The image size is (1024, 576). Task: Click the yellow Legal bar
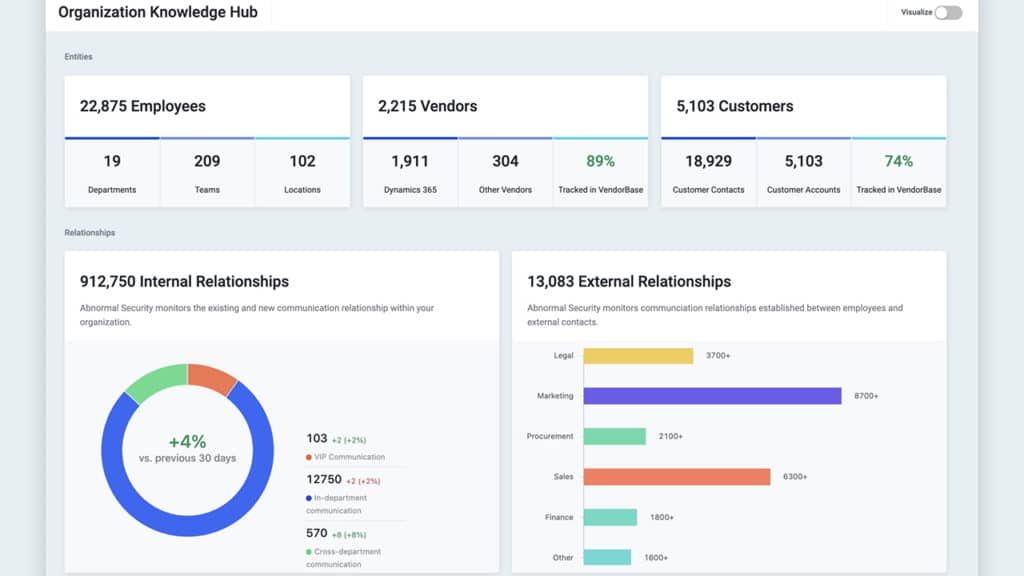(638, 356)
